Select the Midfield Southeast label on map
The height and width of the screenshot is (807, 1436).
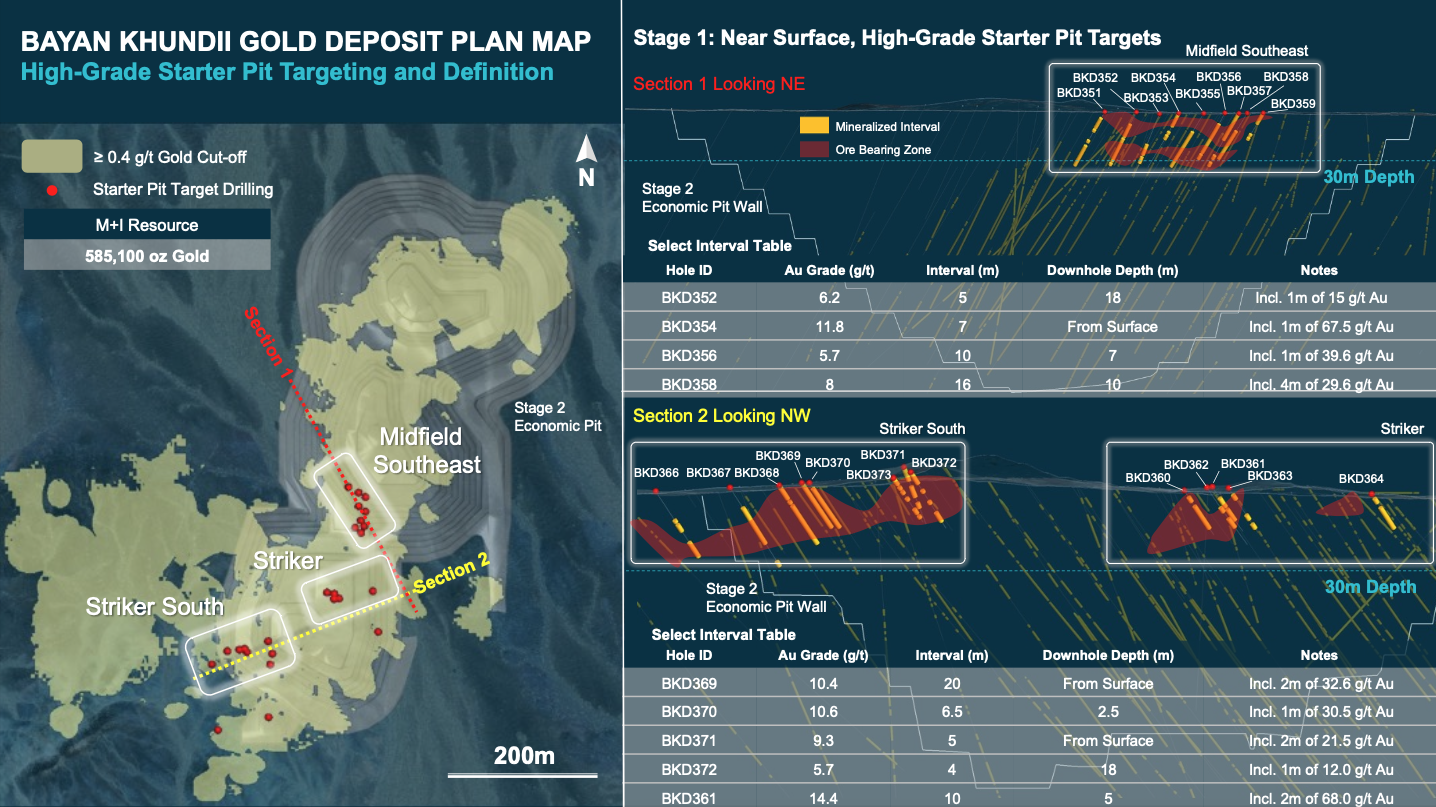[x=427, y=450]
